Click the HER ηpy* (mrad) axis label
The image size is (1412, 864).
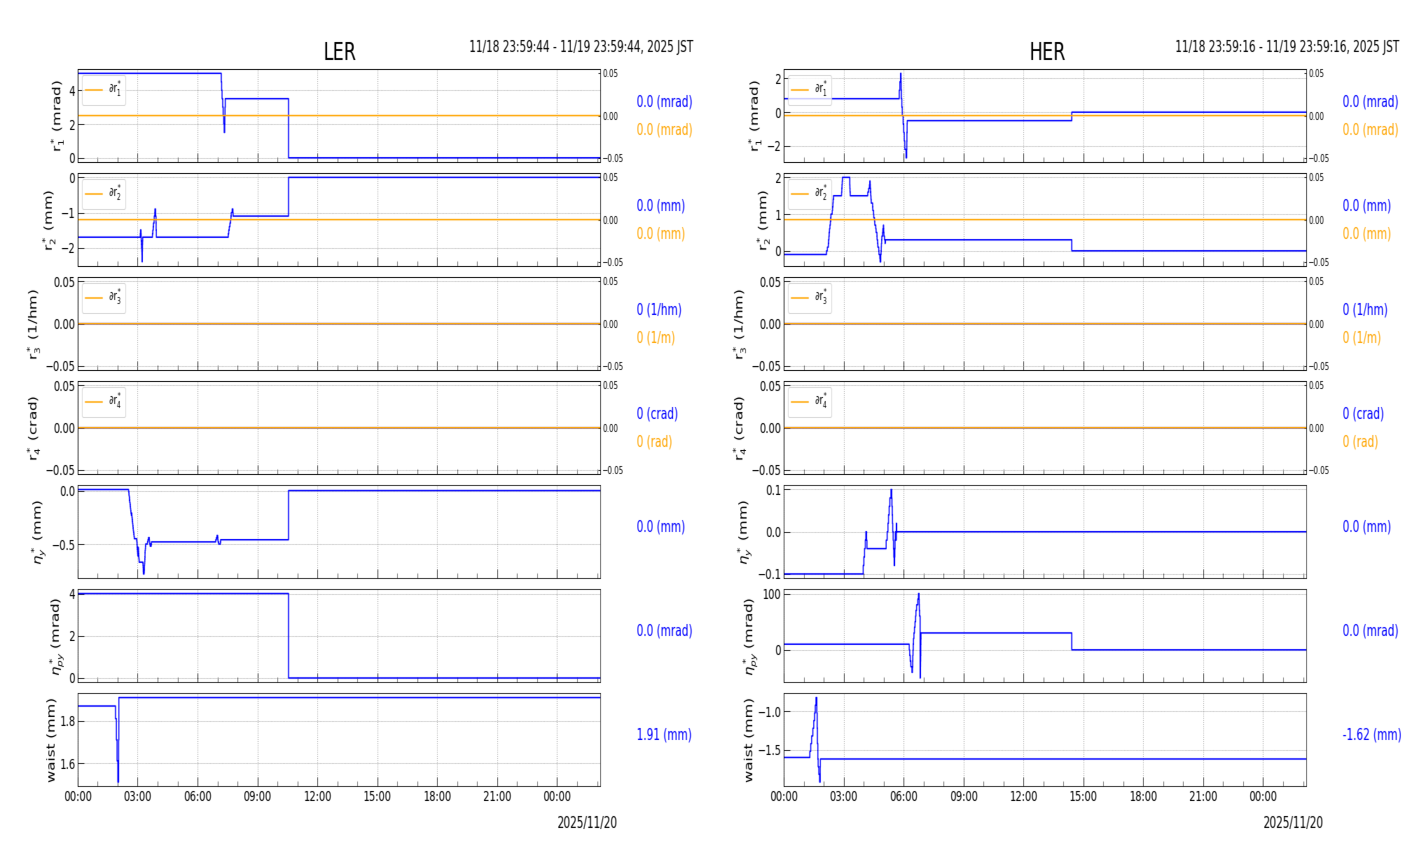click(x=750, y=636)
